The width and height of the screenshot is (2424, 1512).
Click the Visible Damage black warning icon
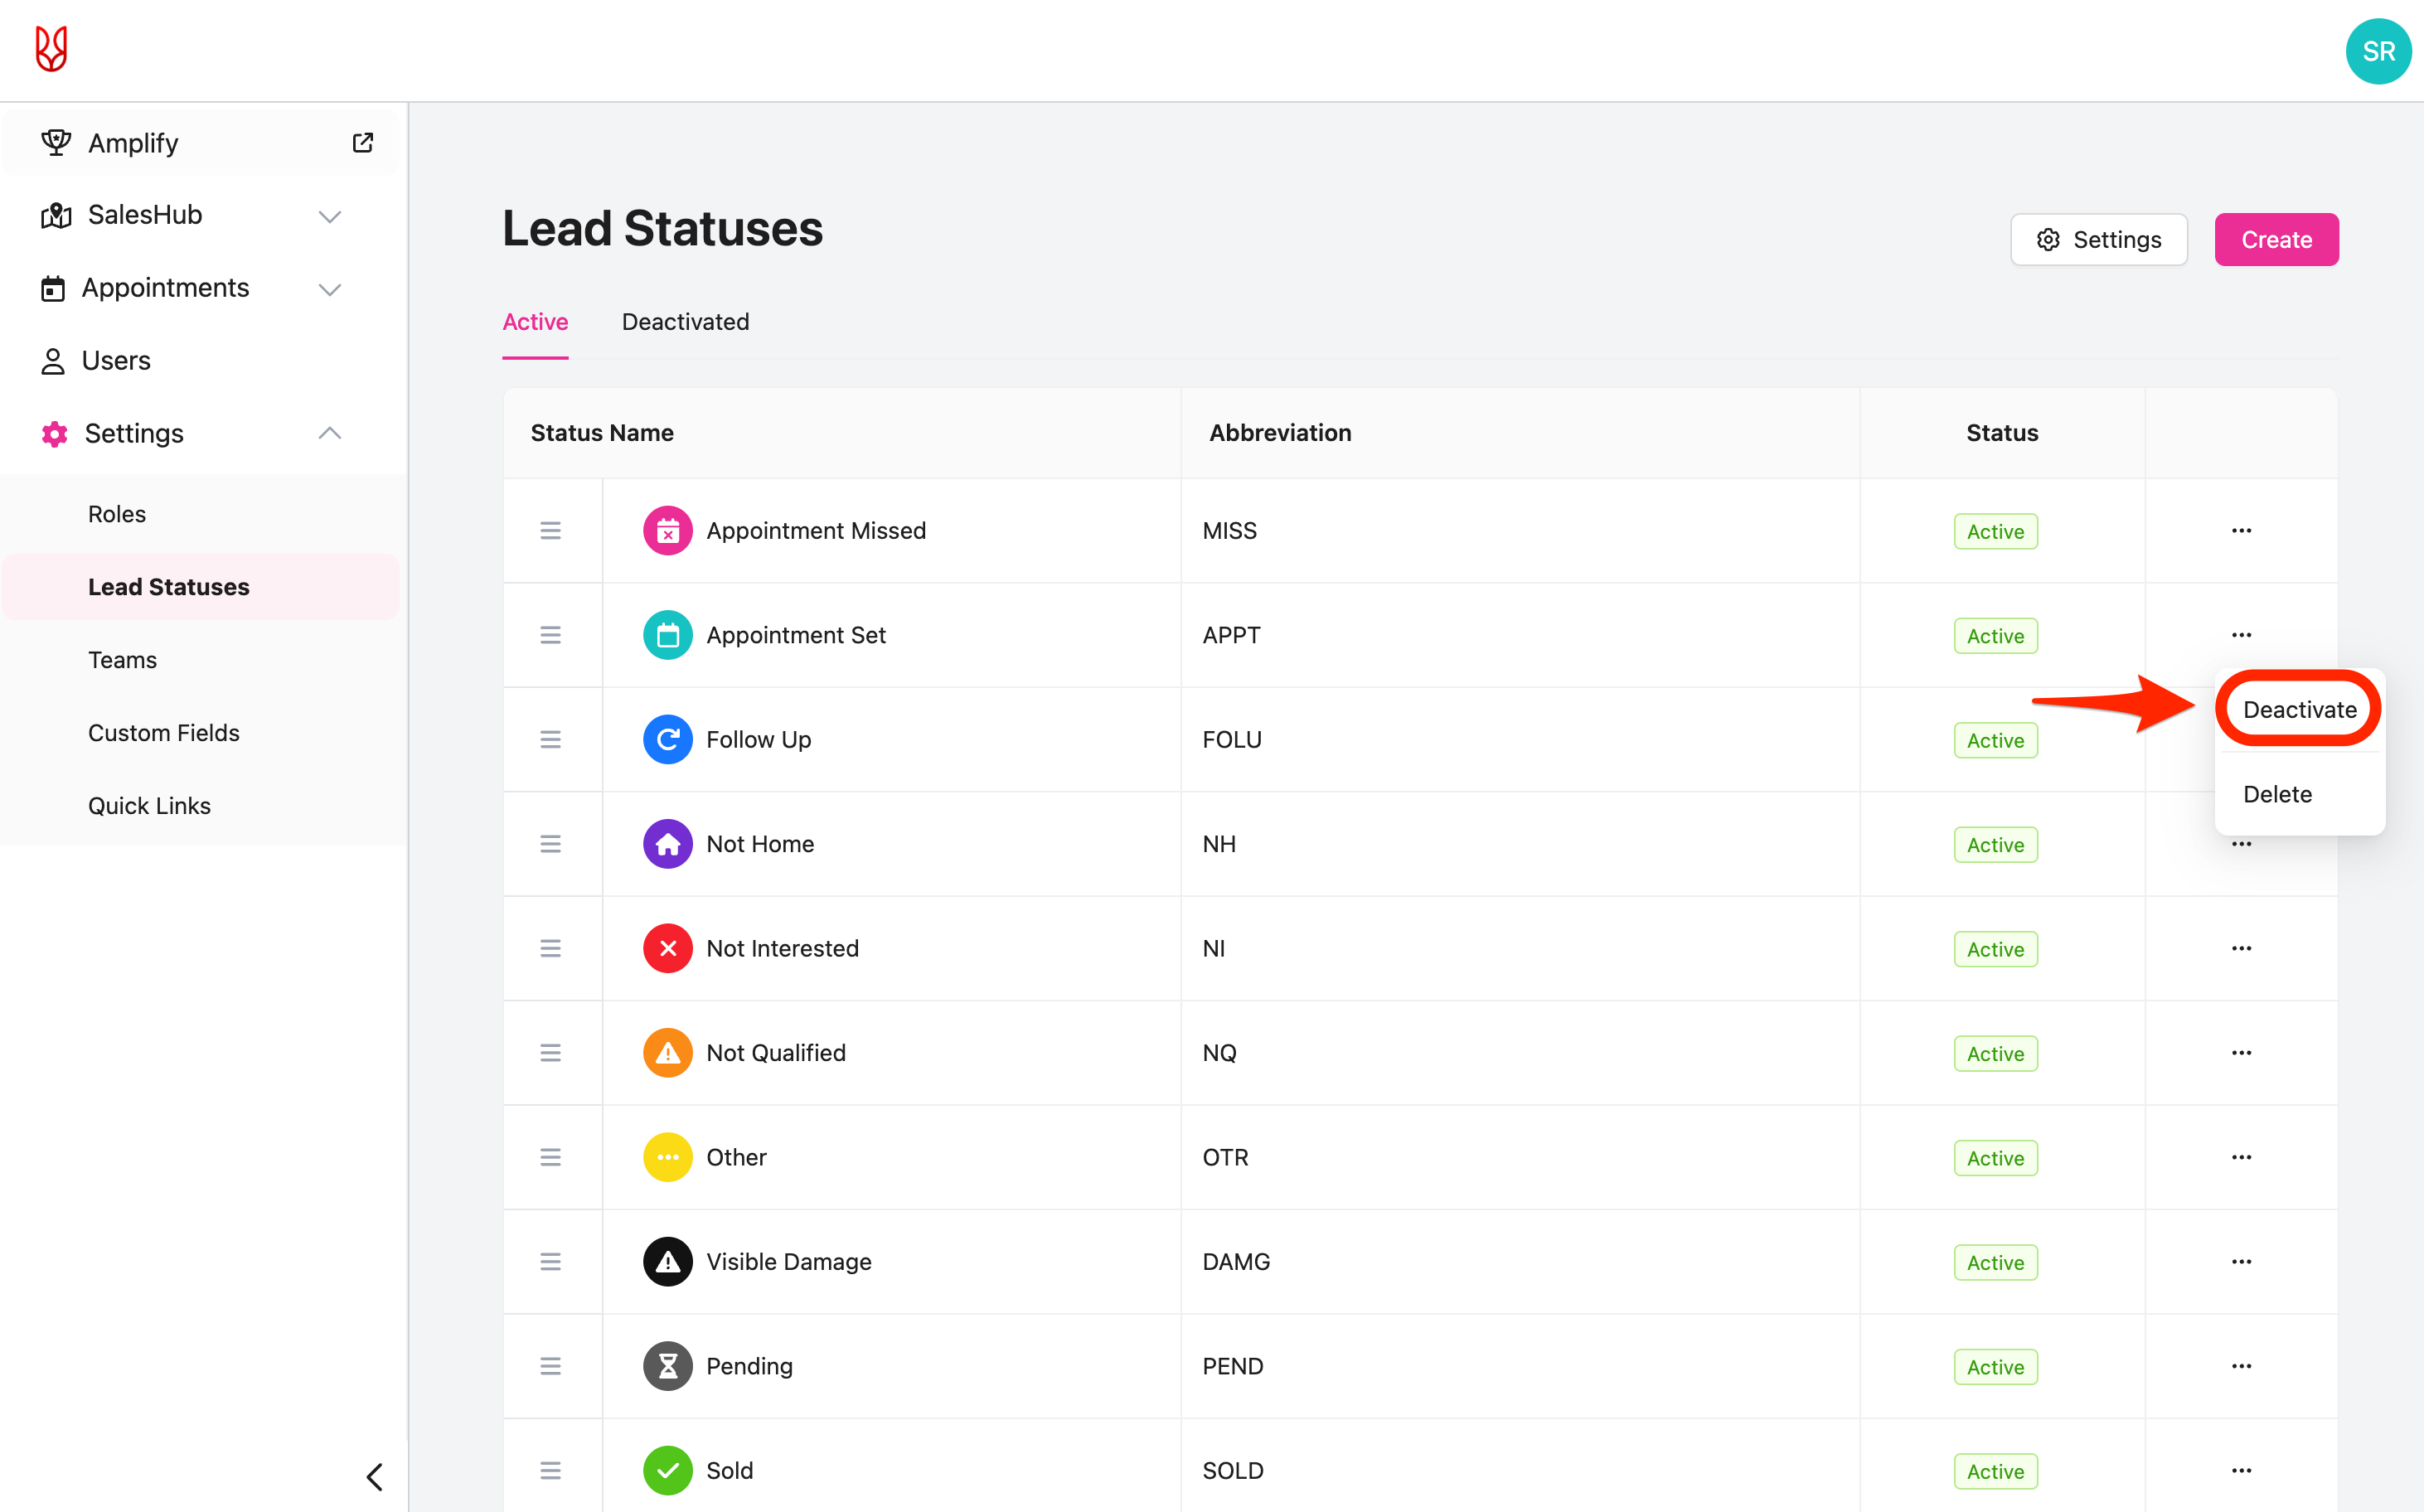[x=667, y=1262]
